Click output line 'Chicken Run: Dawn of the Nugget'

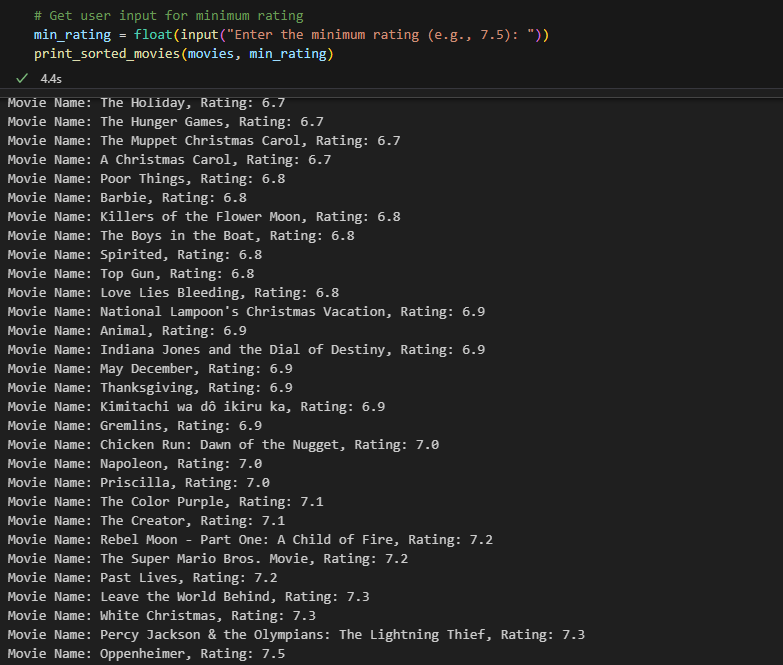point(223,444)
